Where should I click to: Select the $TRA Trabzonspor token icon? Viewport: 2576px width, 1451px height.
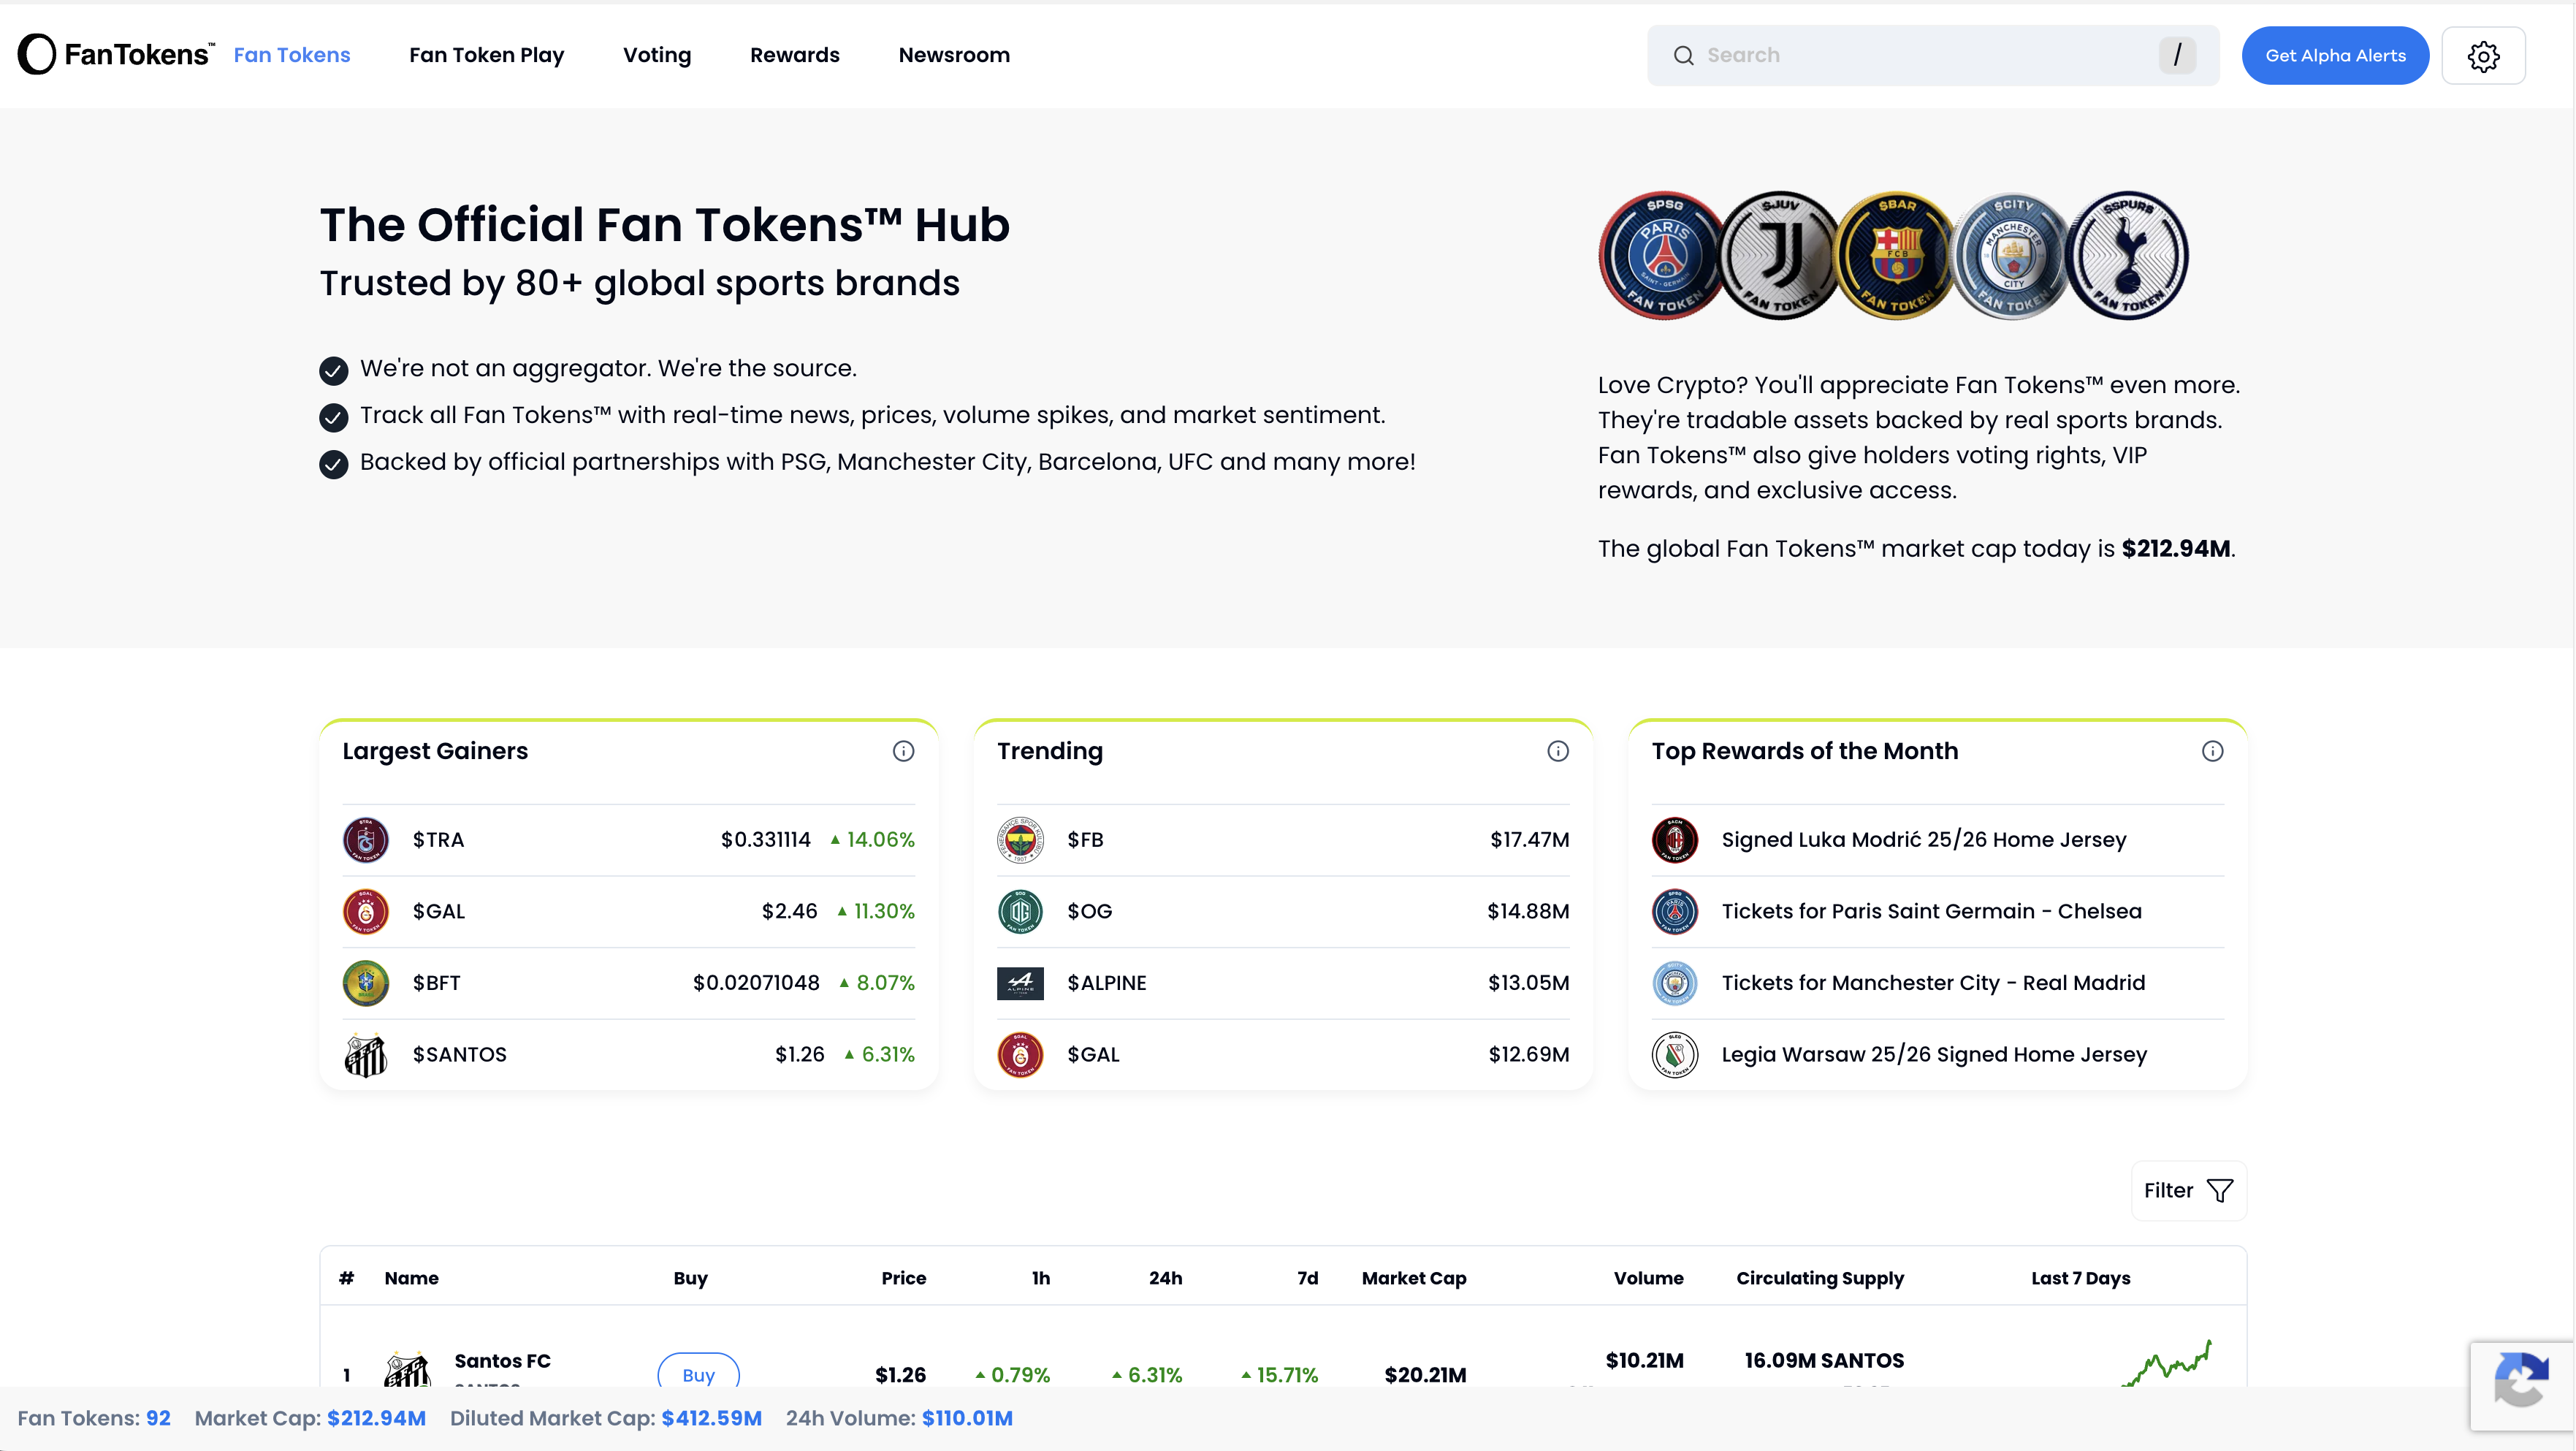pos(365,840)
